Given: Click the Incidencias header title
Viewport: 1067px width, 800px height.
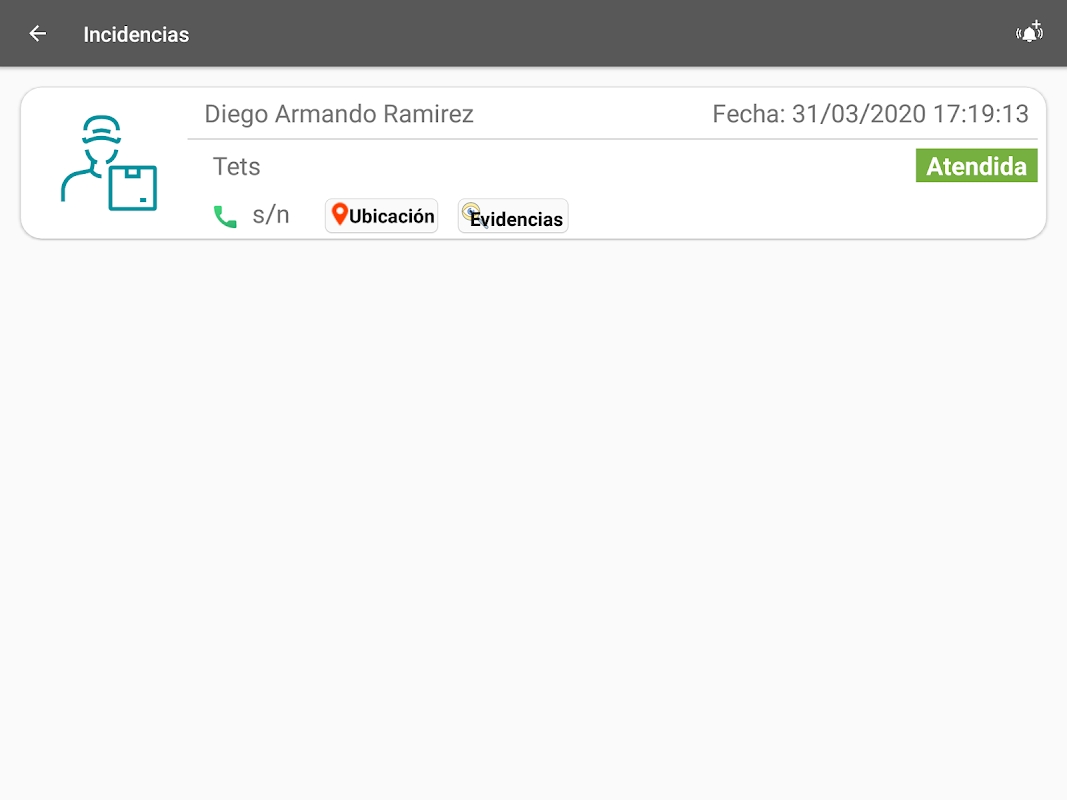Looking at the screenshot, I should click(x=136, y=35).
